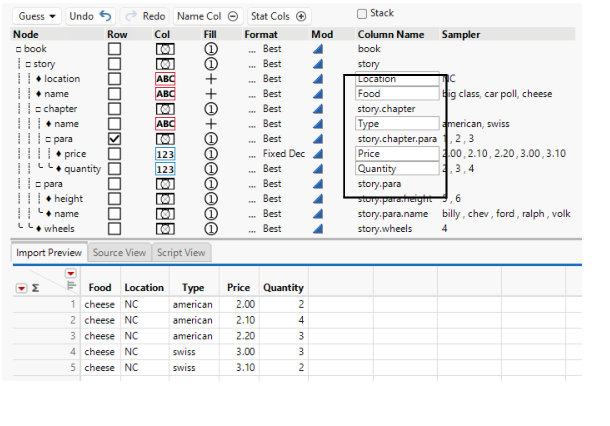Click the Fill plus icon for location
This screenshot has height=426, width=610.
click(x=211, y=79)
